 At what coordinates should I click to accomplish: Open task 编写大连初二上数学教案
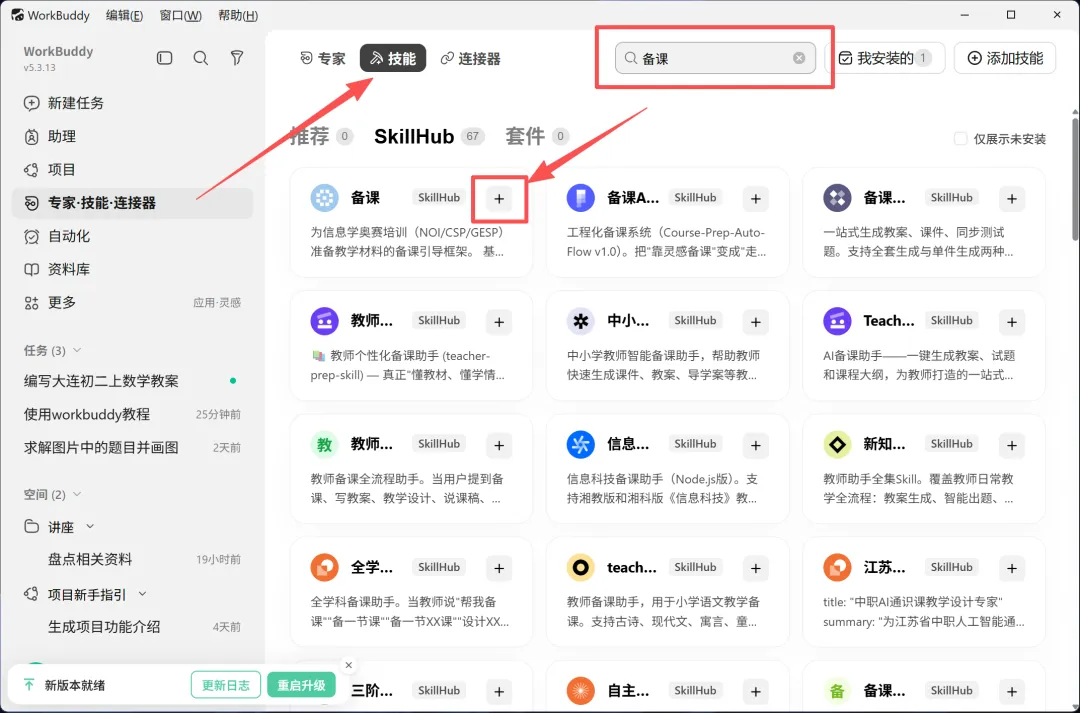(132, 381)
